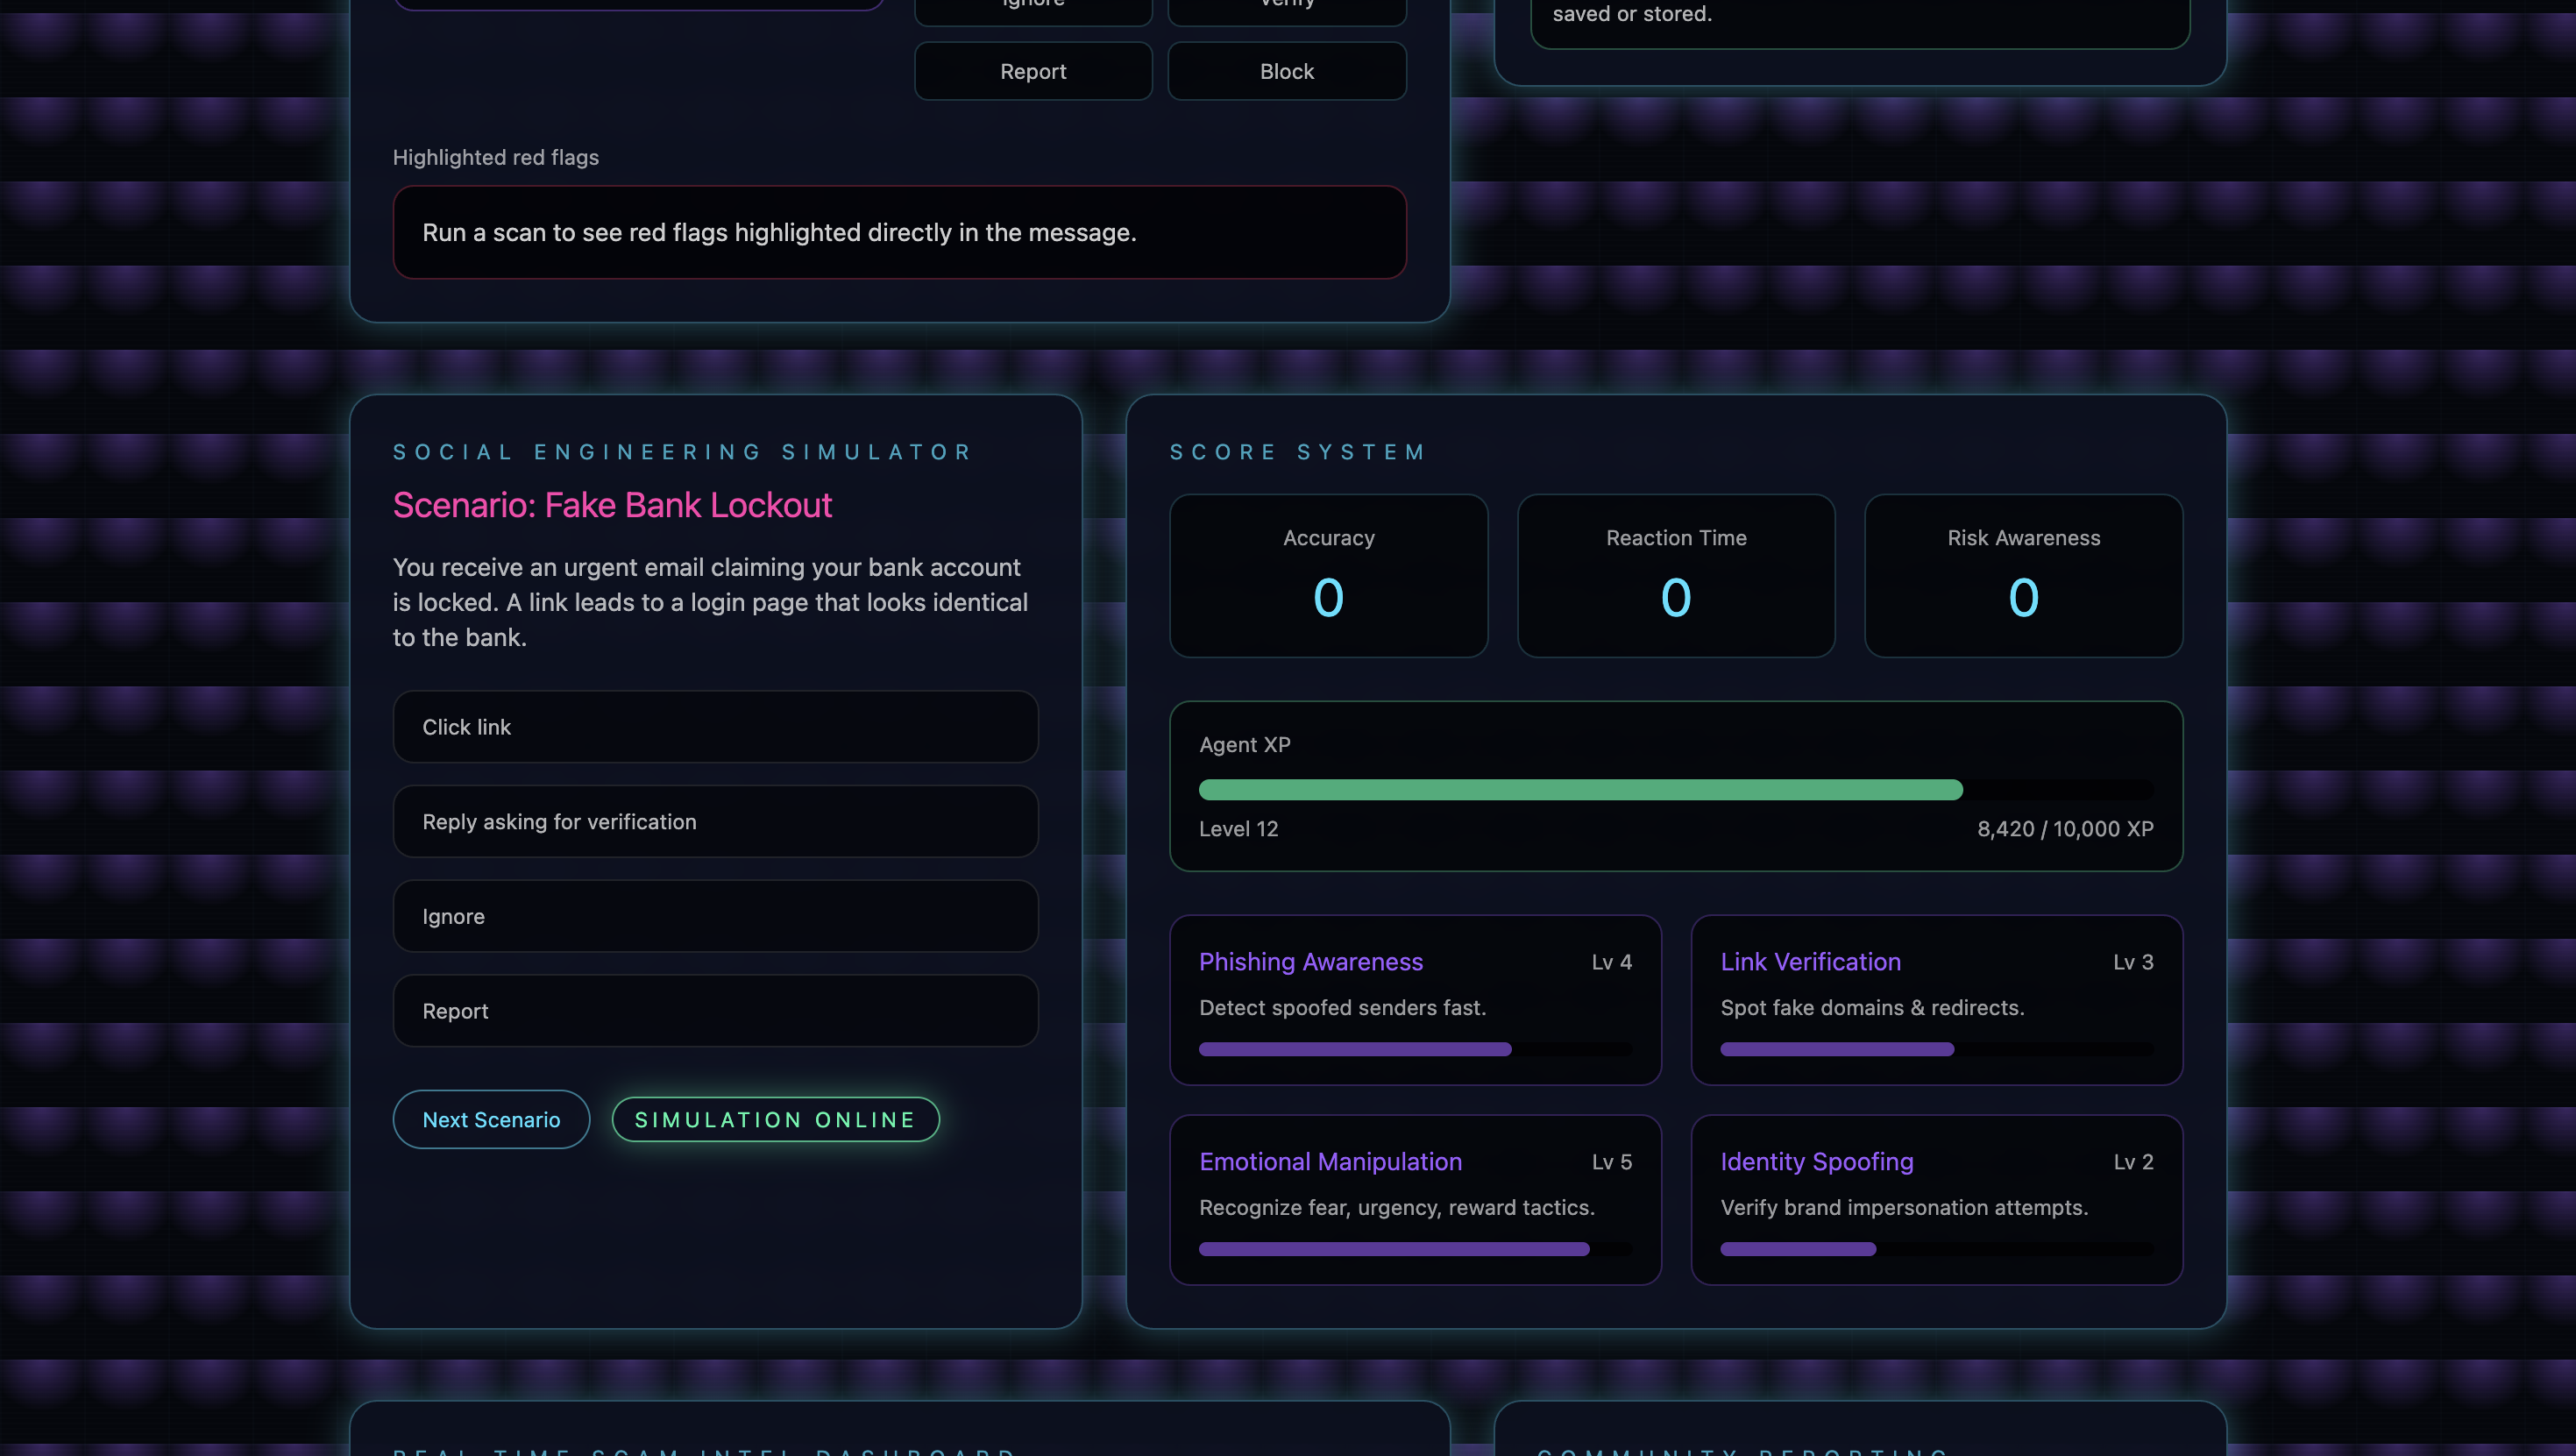Pick the Ignore option in simulator

715,916
